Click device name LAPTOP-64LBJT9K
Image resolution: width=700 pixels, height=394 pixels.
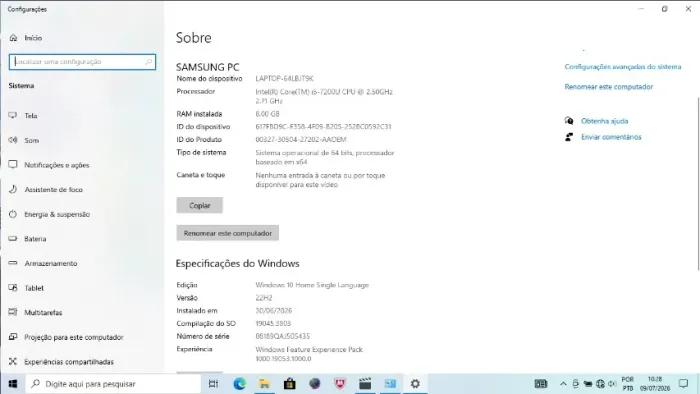[x=284, y=79]
